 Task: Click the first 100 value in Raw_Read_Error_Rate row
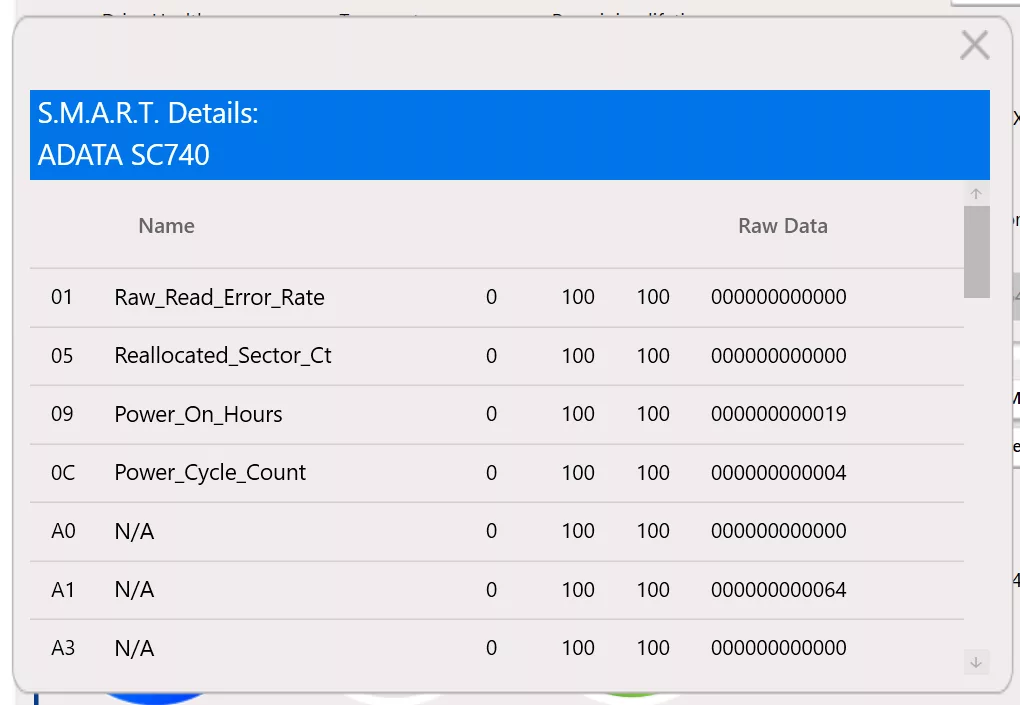pyautogui.click(x=578, y=297)
